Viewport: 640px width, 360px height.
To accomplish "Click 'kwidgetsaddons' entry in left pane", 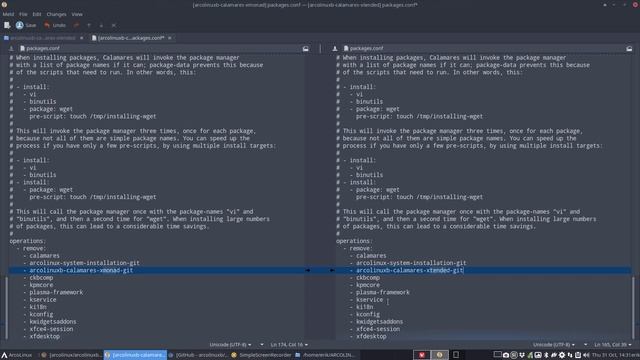I will point(53,322).
